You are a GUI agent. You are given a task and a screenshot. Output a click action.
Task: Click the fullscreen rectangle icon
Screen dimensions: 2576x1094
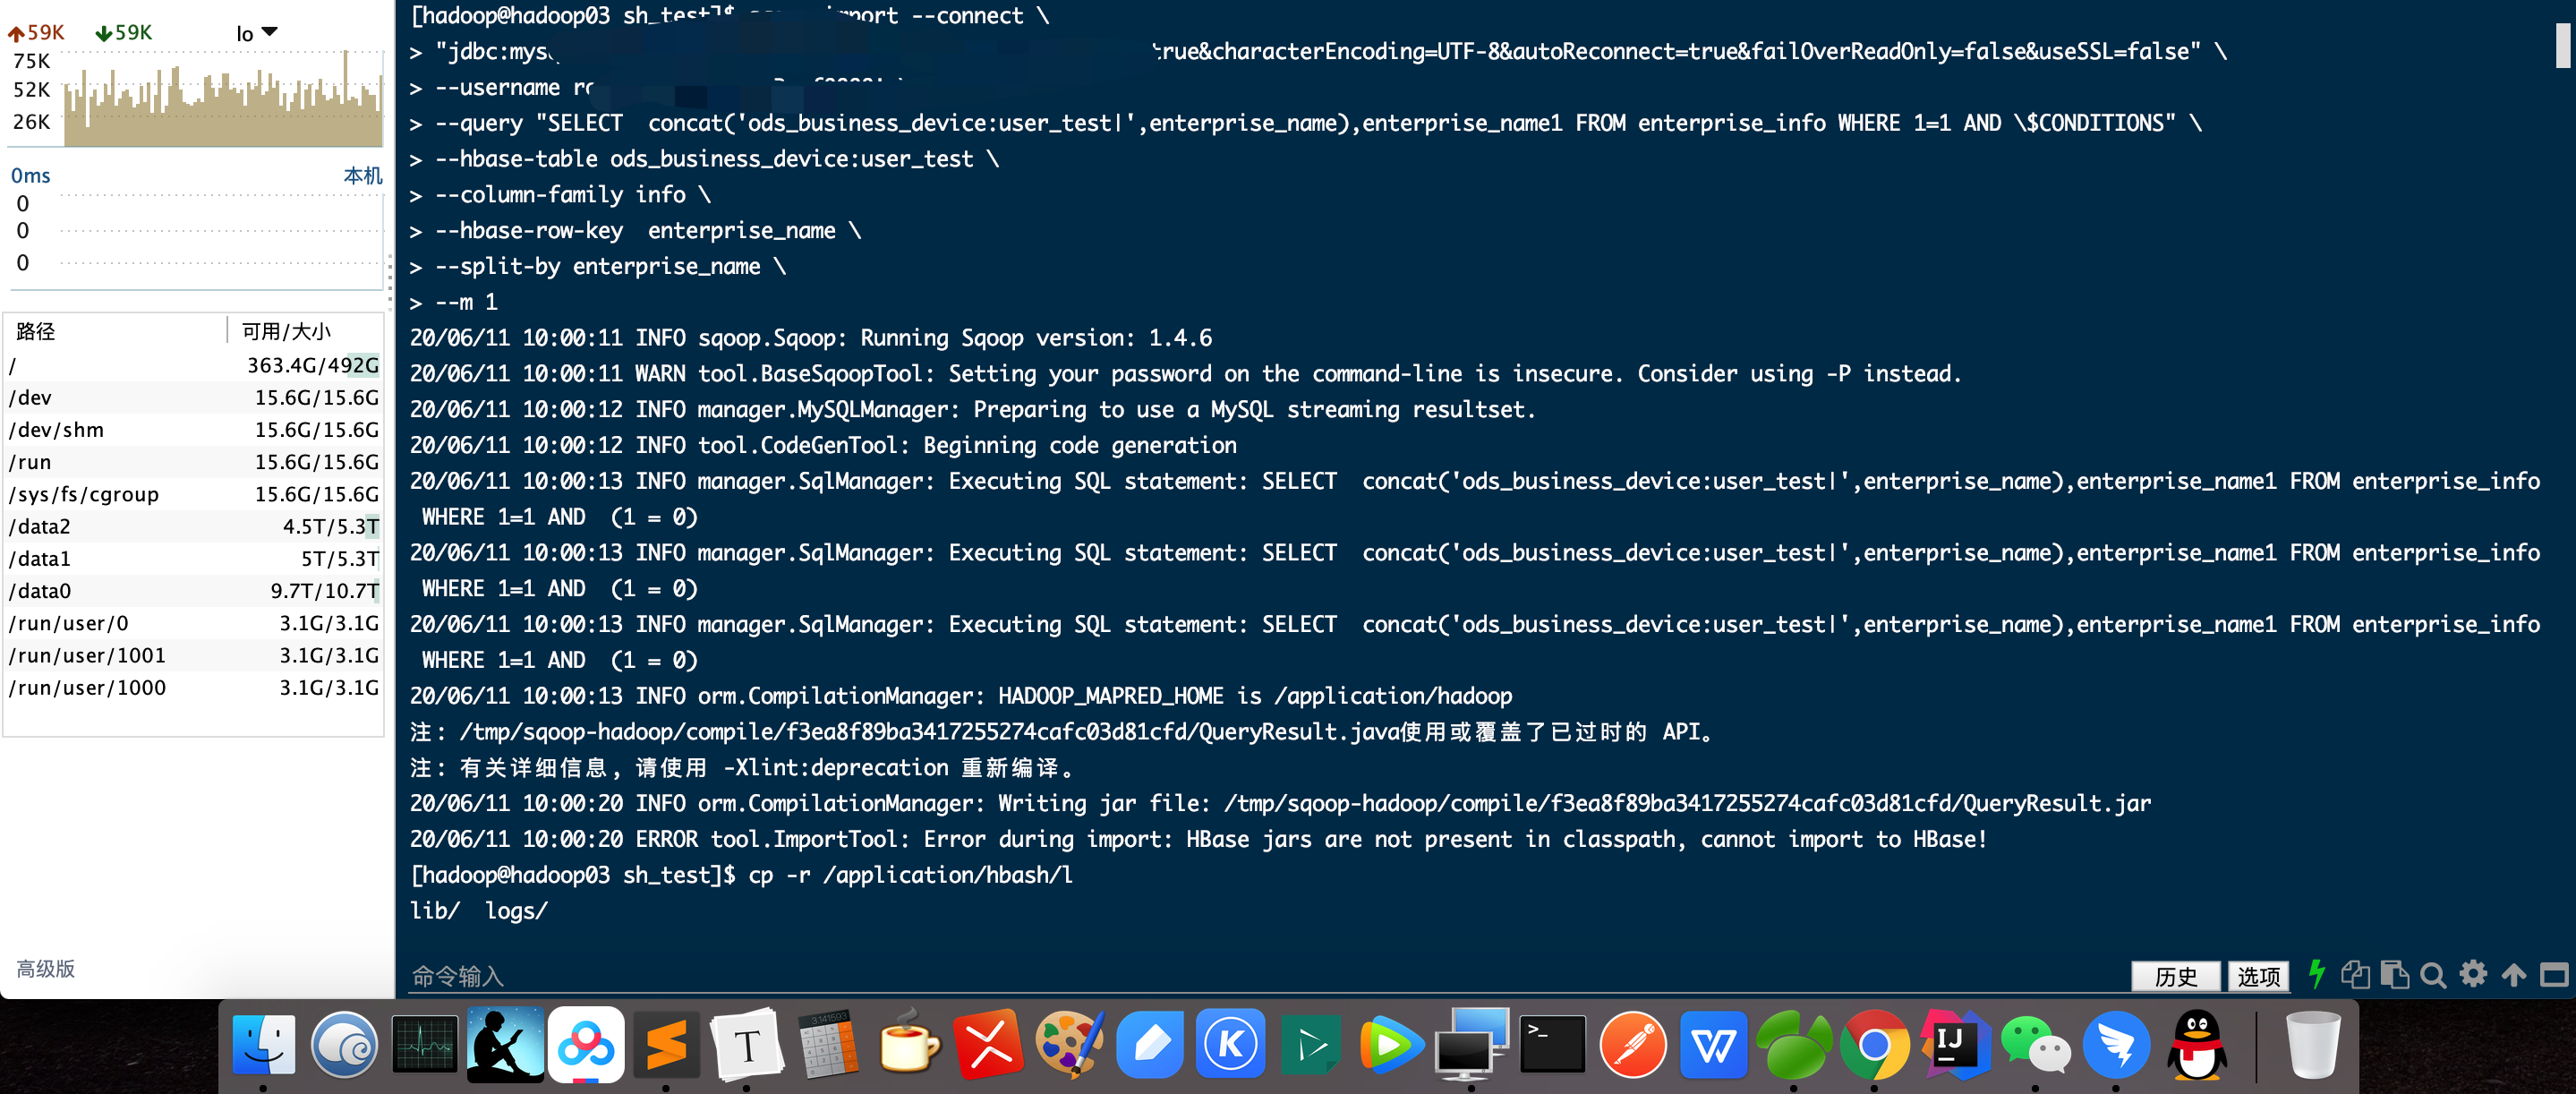click(x=2554, y=975)
